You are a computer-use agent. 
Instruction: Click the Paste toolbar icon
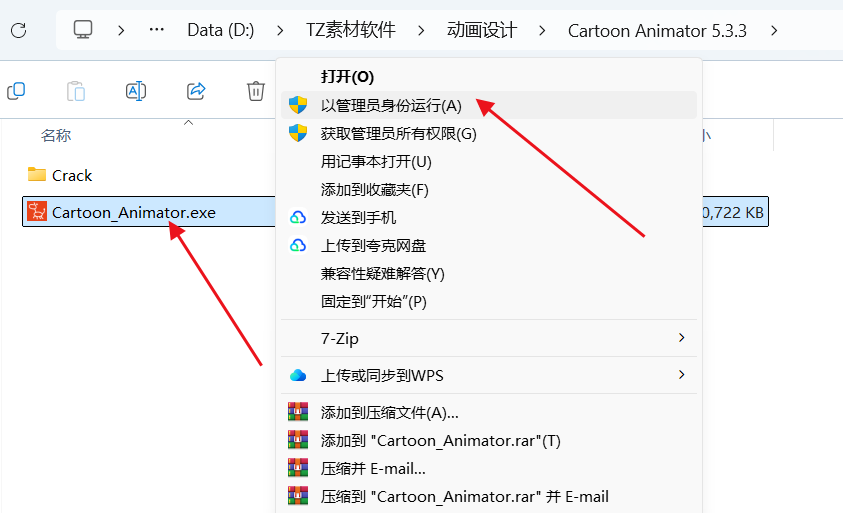[x=76, y=91]
